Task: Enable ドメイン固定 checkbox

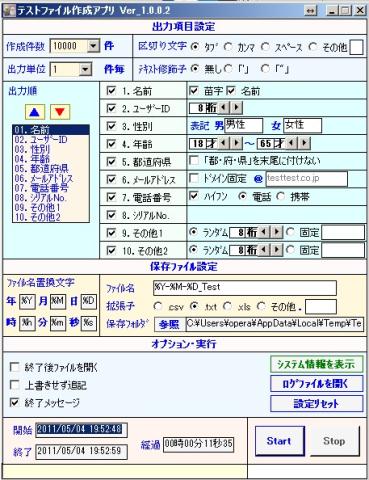Action: 194,178
